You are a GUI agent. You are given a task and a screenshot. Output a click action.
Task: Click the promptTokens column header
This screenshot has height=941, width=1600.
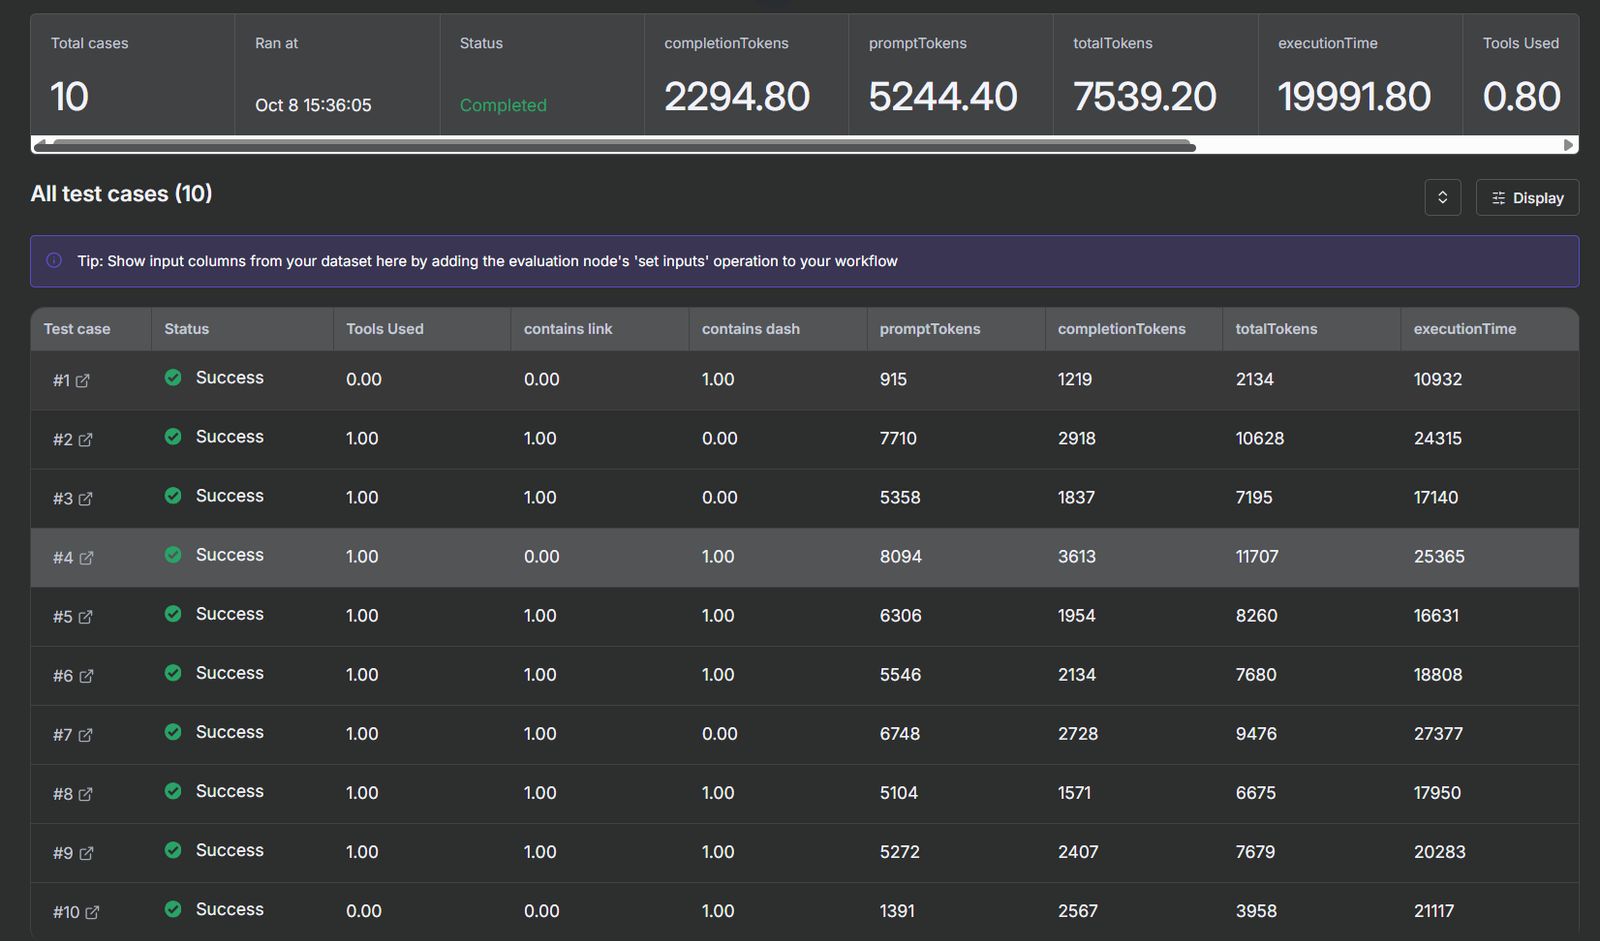[x=929, y=329]
